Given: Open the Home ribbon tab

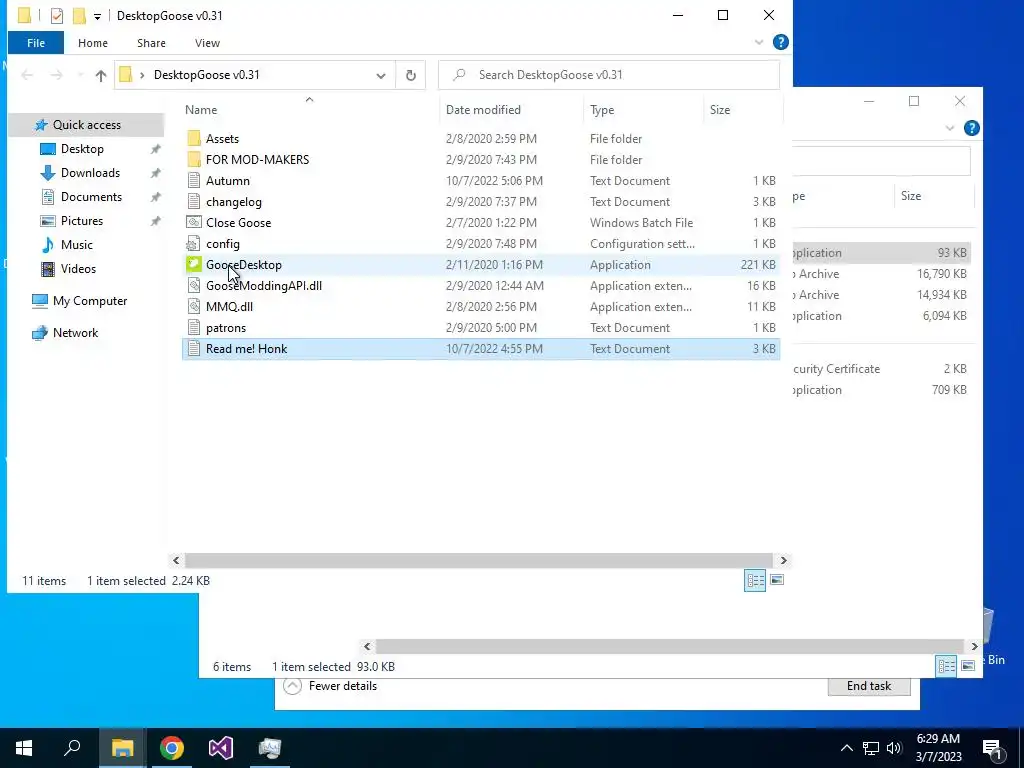Looking at the screenshot, I should 93,43.
